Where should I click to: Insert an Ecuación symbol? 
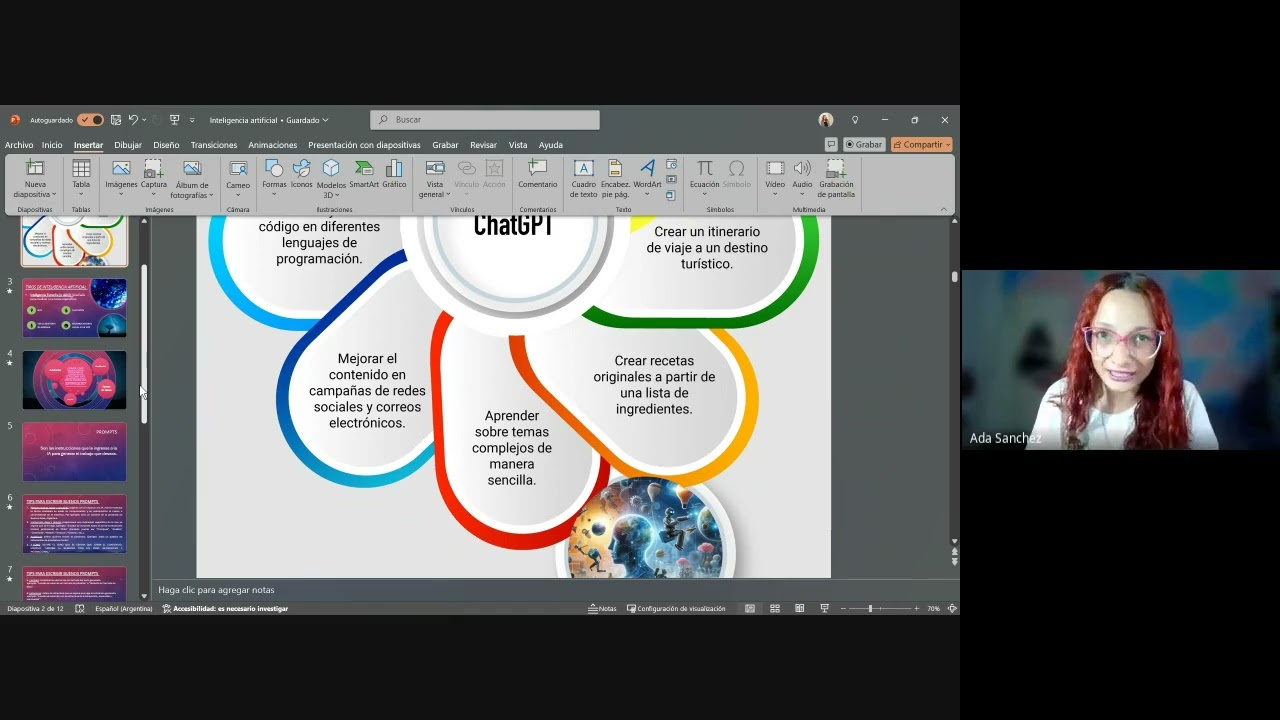pyautogui.click(x=704, y=173)
